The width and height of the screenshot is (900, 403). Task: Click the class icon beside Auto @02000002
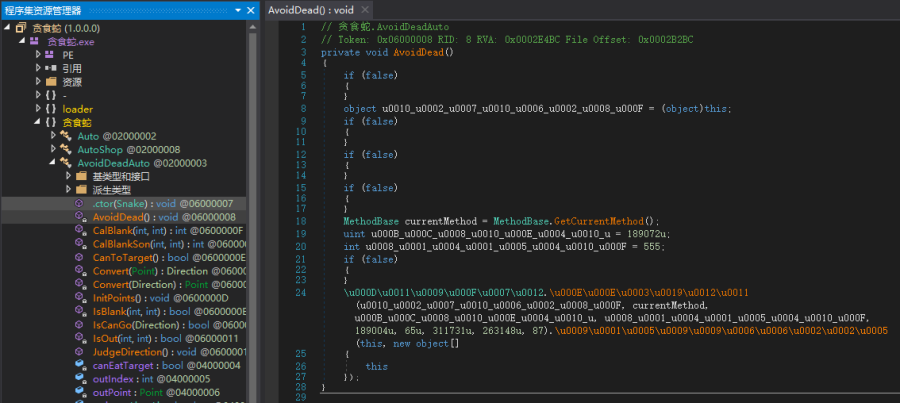(x=65, y=136)
